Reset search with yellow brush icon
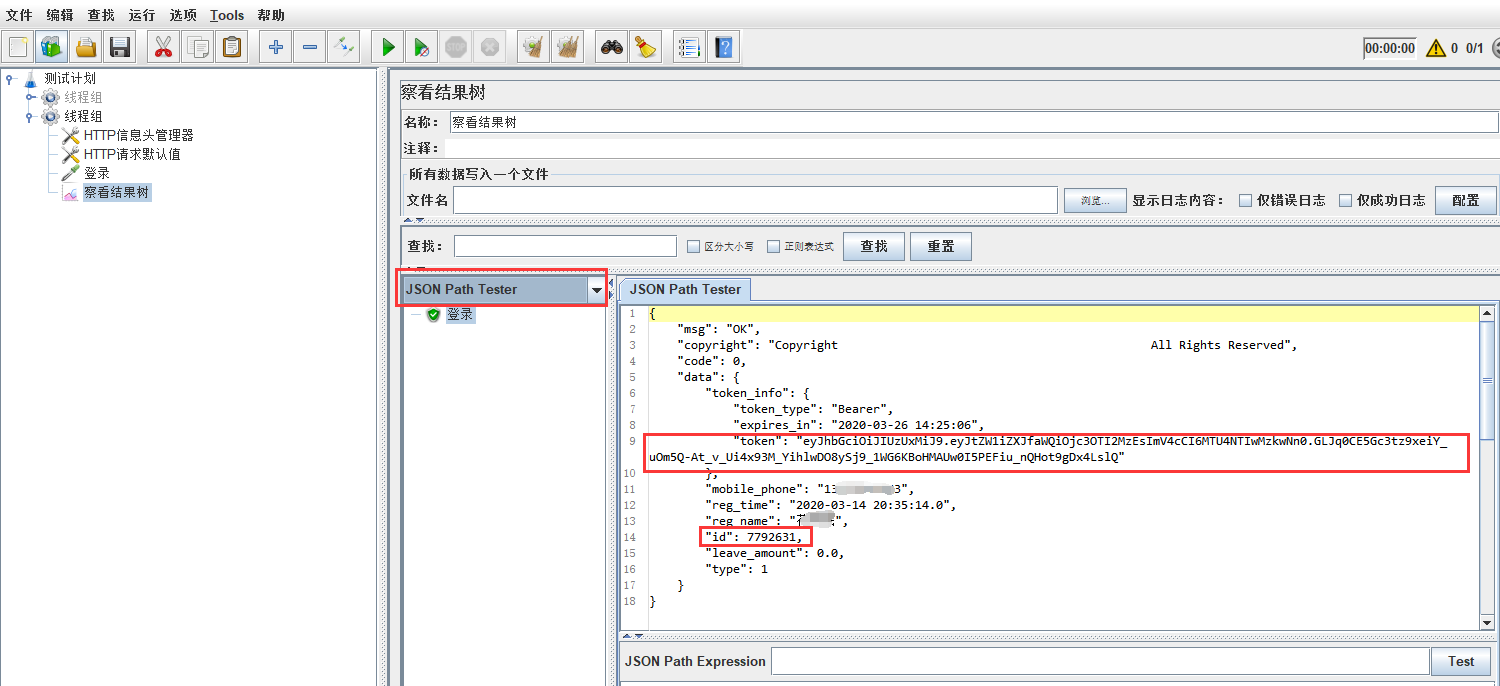 pos(646,47)
